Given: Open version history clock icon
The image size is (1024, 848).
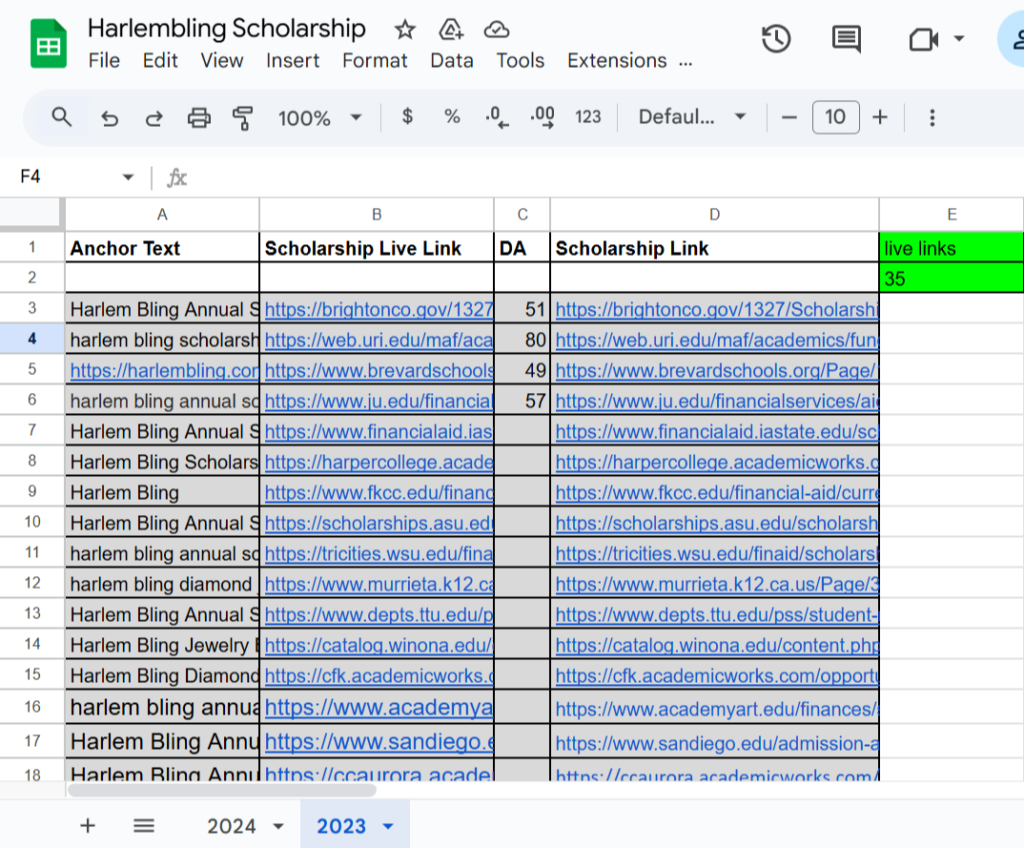Looking at the screenshot, I should pyautogui.click(x=776, y=39).
